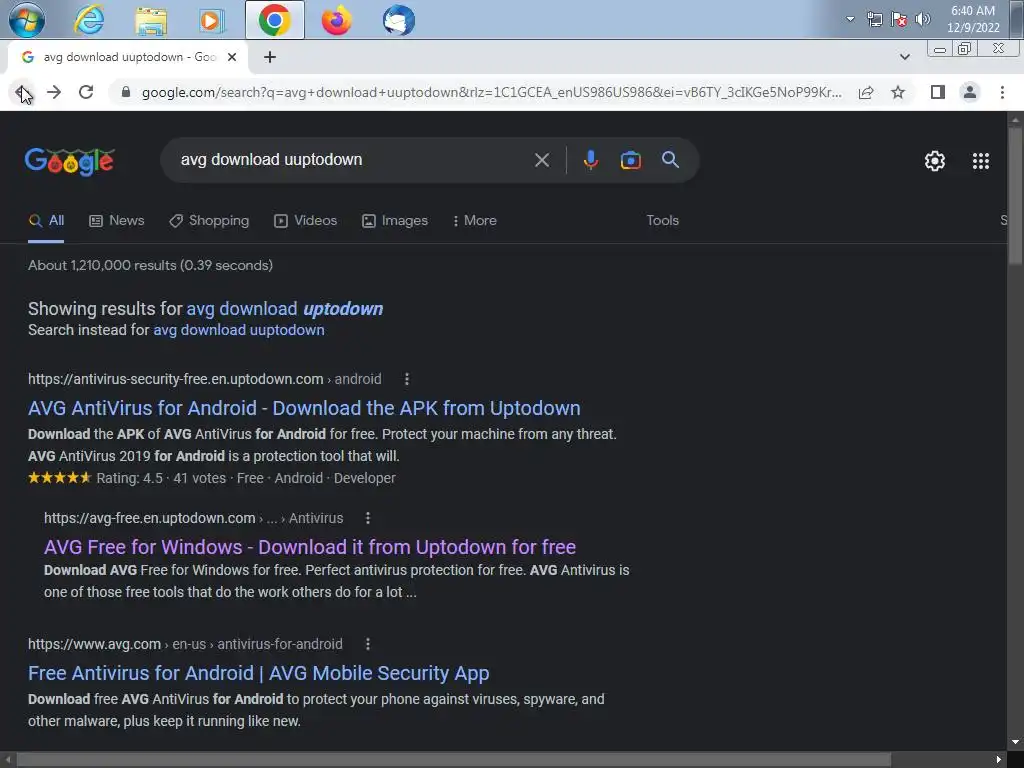Image resolution: width=1024 pixels, height=768 pixels.
Task: Open Windows Explorer folder from taskbar
Action: 150,20
